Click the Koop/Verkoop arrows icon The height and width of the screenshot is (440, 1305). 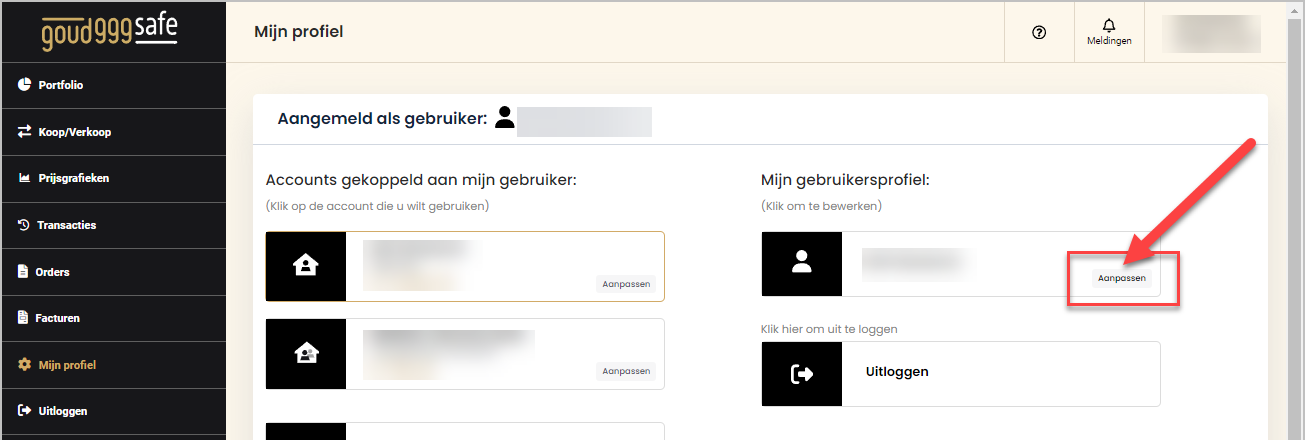click(x=25, y=131)
